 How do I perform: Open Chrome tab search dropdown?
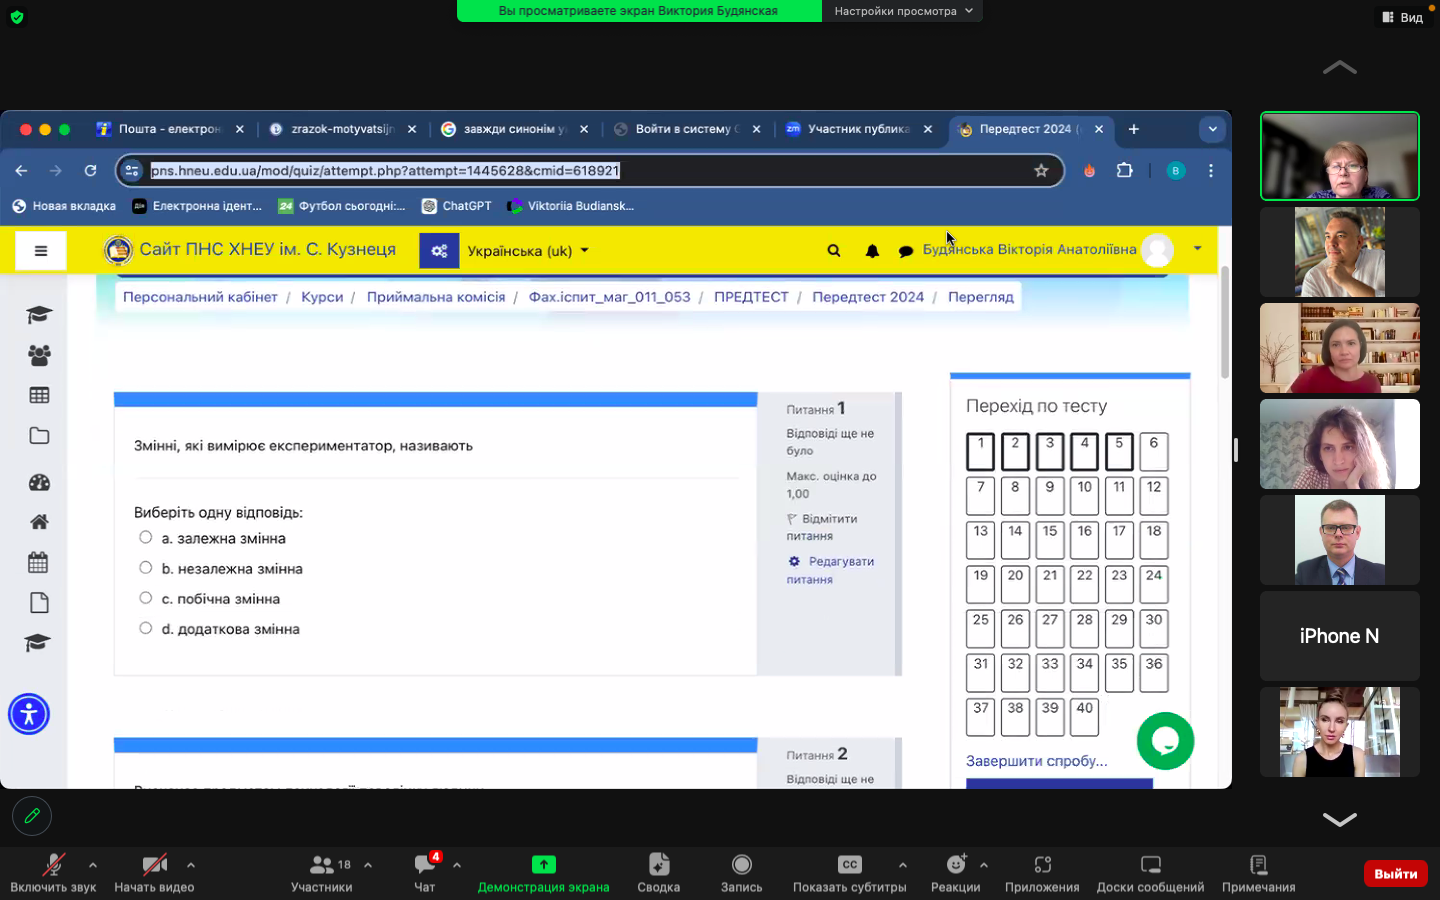tap(1212, 129)
